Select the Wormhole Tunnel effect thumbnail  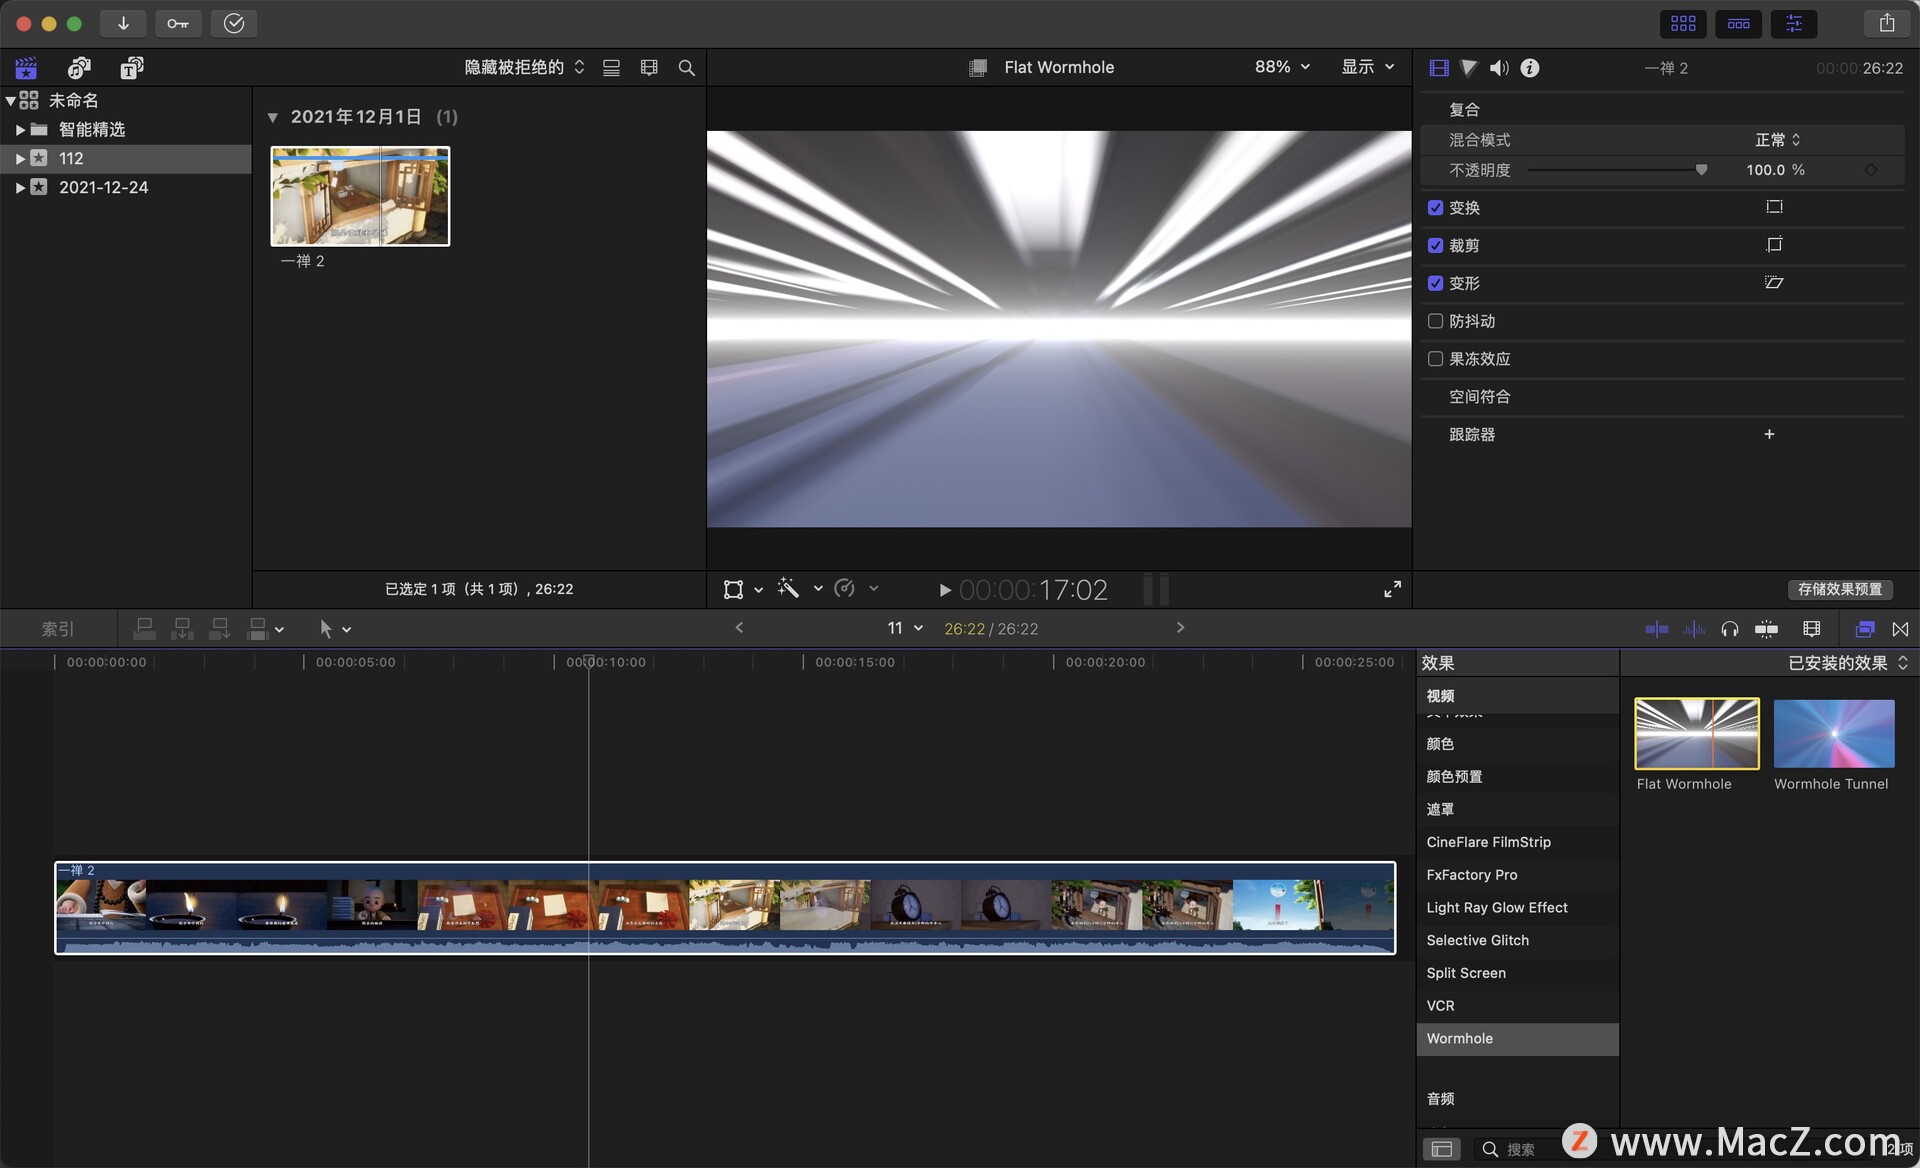click(x=1832, y=734)
